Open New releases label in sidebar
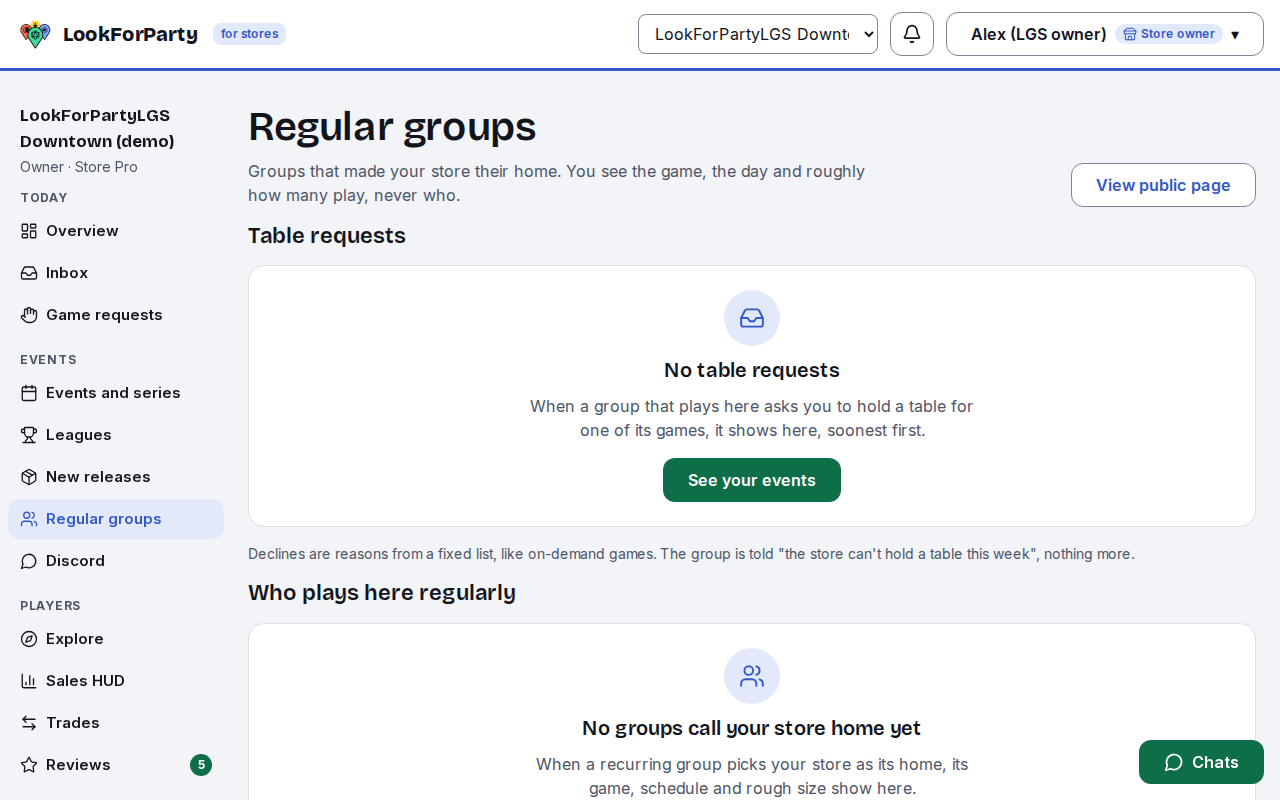 (98, 477)
